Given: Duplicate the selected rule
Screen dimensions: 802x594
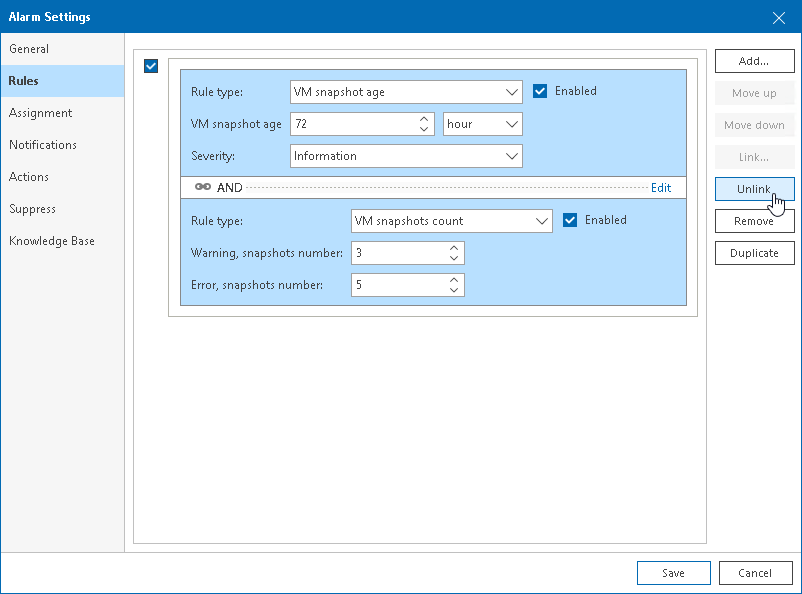Looking at the screenshot, I should tap(754, 253).
